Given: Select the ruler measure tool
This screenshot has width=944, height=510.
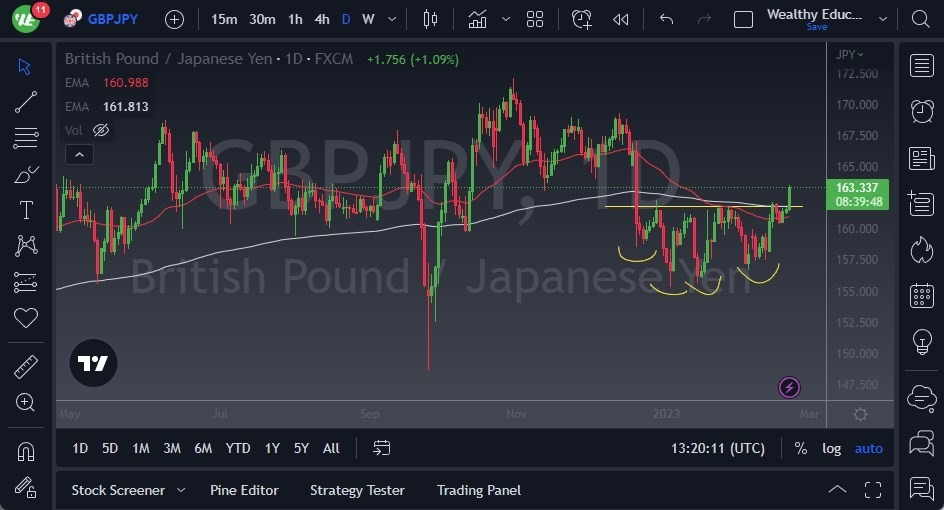Looking at the screenshot, I should [x=25, y=367].
